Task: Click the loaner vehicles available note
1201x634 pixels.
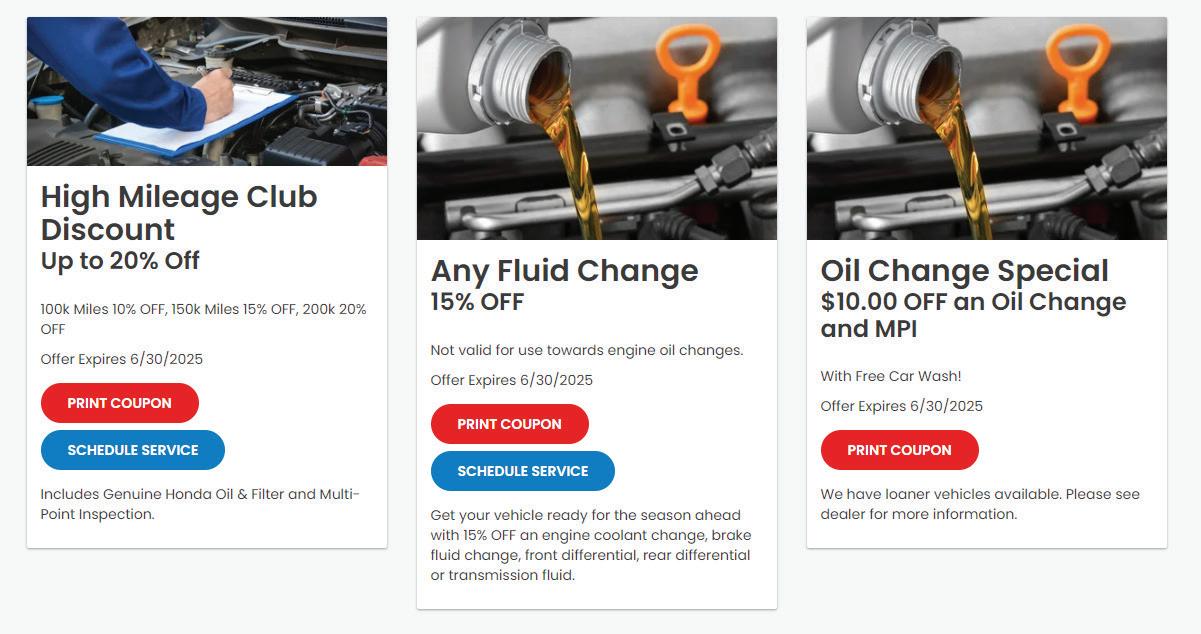Action: (x=980, y=504)
